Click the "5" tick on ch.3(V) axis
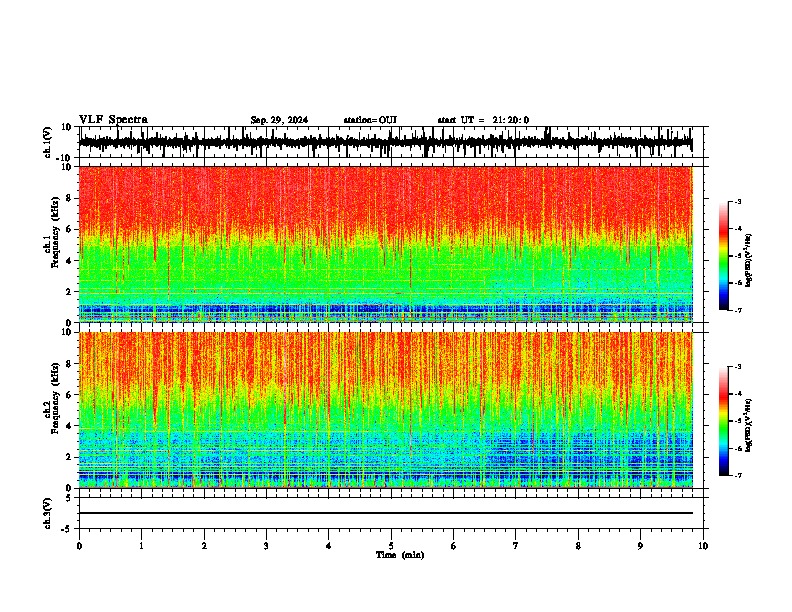Image resolution: width=792 pixels, height=612 pixels. click(70, 498)
